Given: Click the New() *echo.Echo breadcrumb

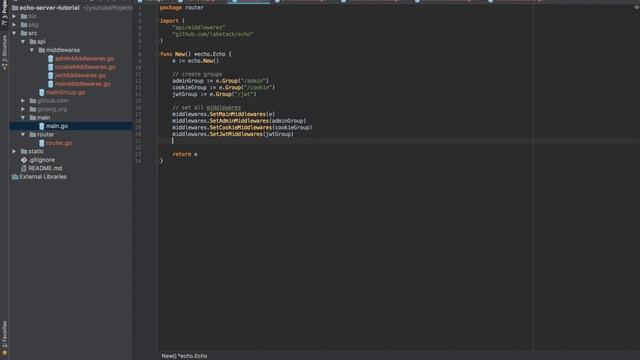Looking at the screenshot, I should click(184, 356).
